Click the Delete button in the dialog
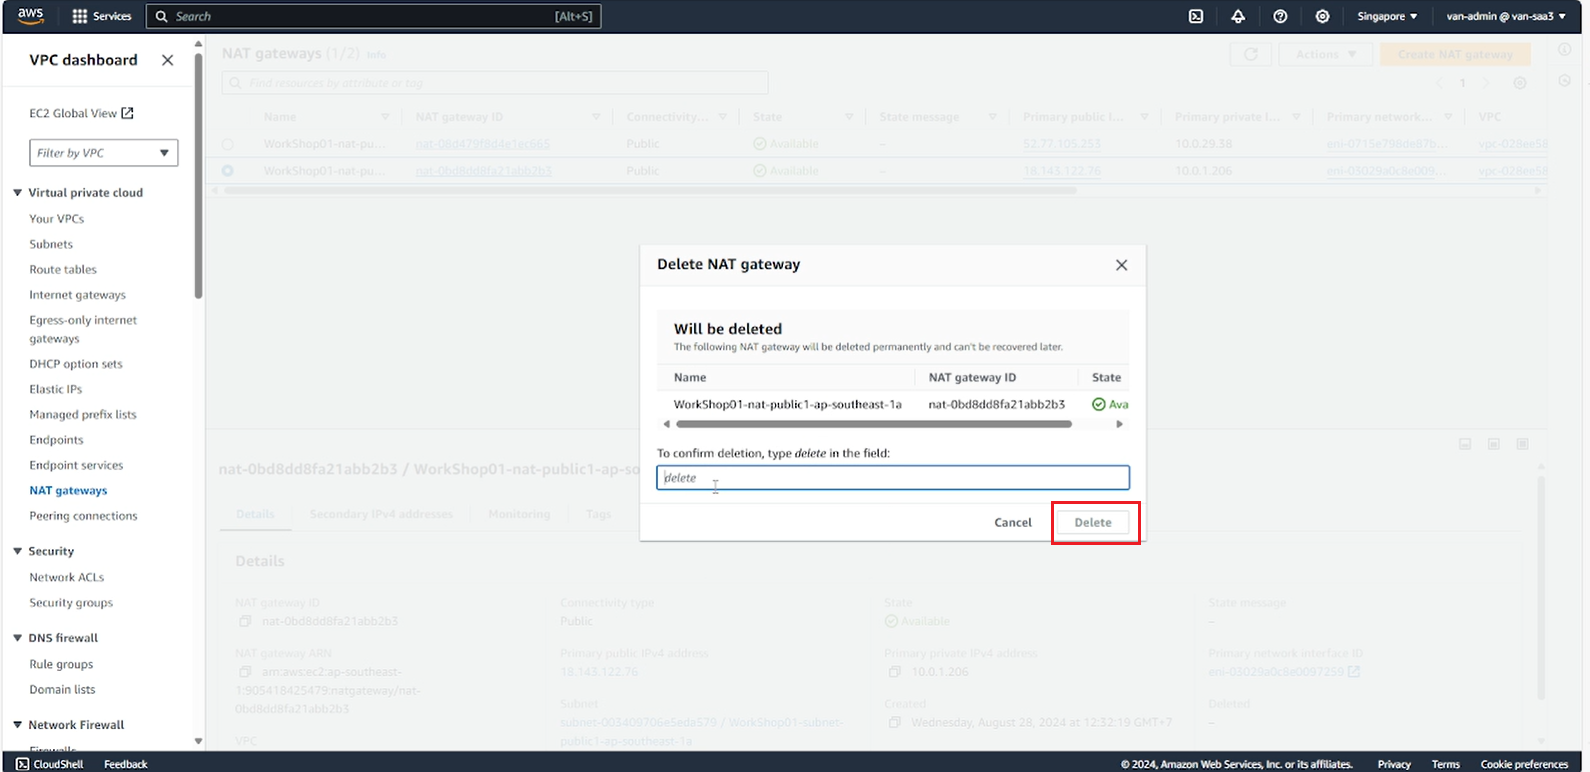The image size is (1590, 772). 1093,523
